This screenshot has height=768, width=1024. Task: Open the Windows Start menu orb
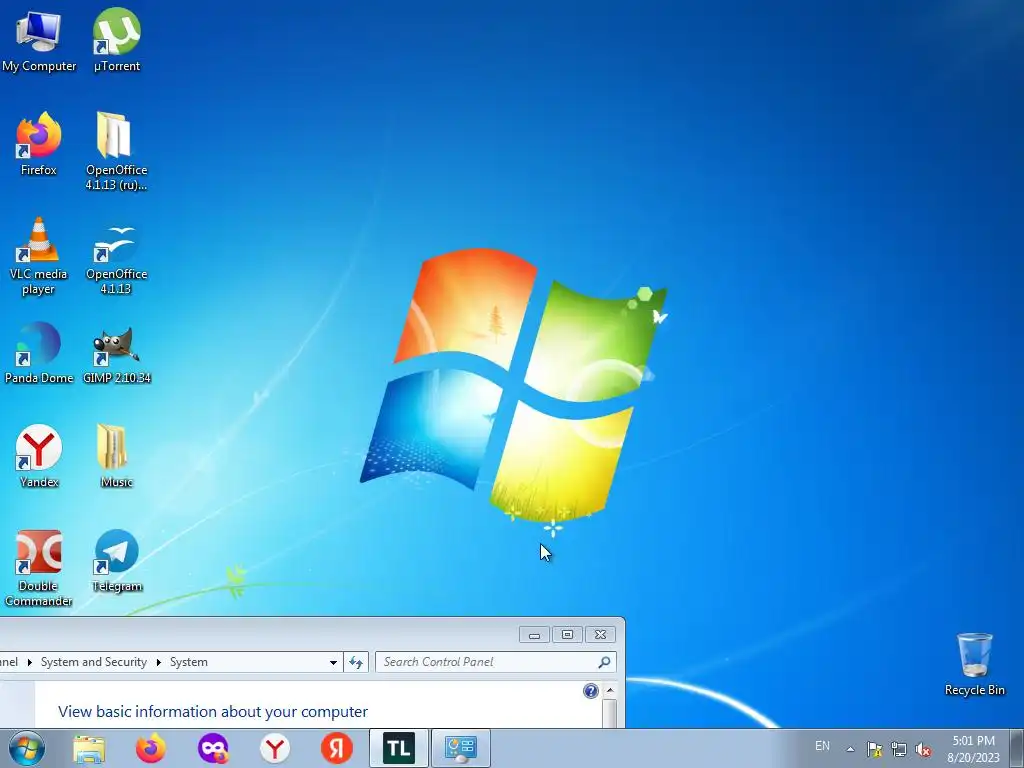pyautogui.click(x=27, y=748)
